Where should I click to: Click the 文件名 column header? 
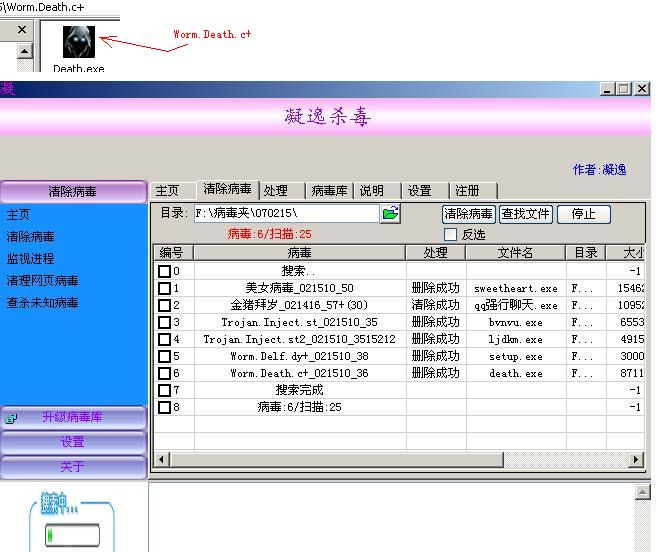point(516,253)
